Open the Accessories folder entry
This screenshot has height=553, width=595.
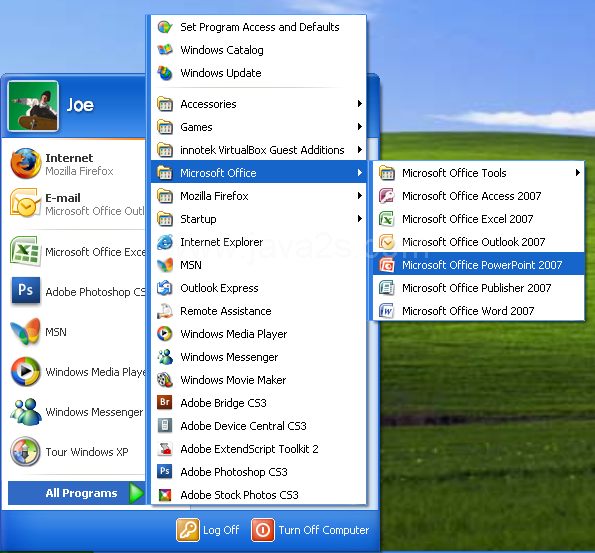coord(258,104)
